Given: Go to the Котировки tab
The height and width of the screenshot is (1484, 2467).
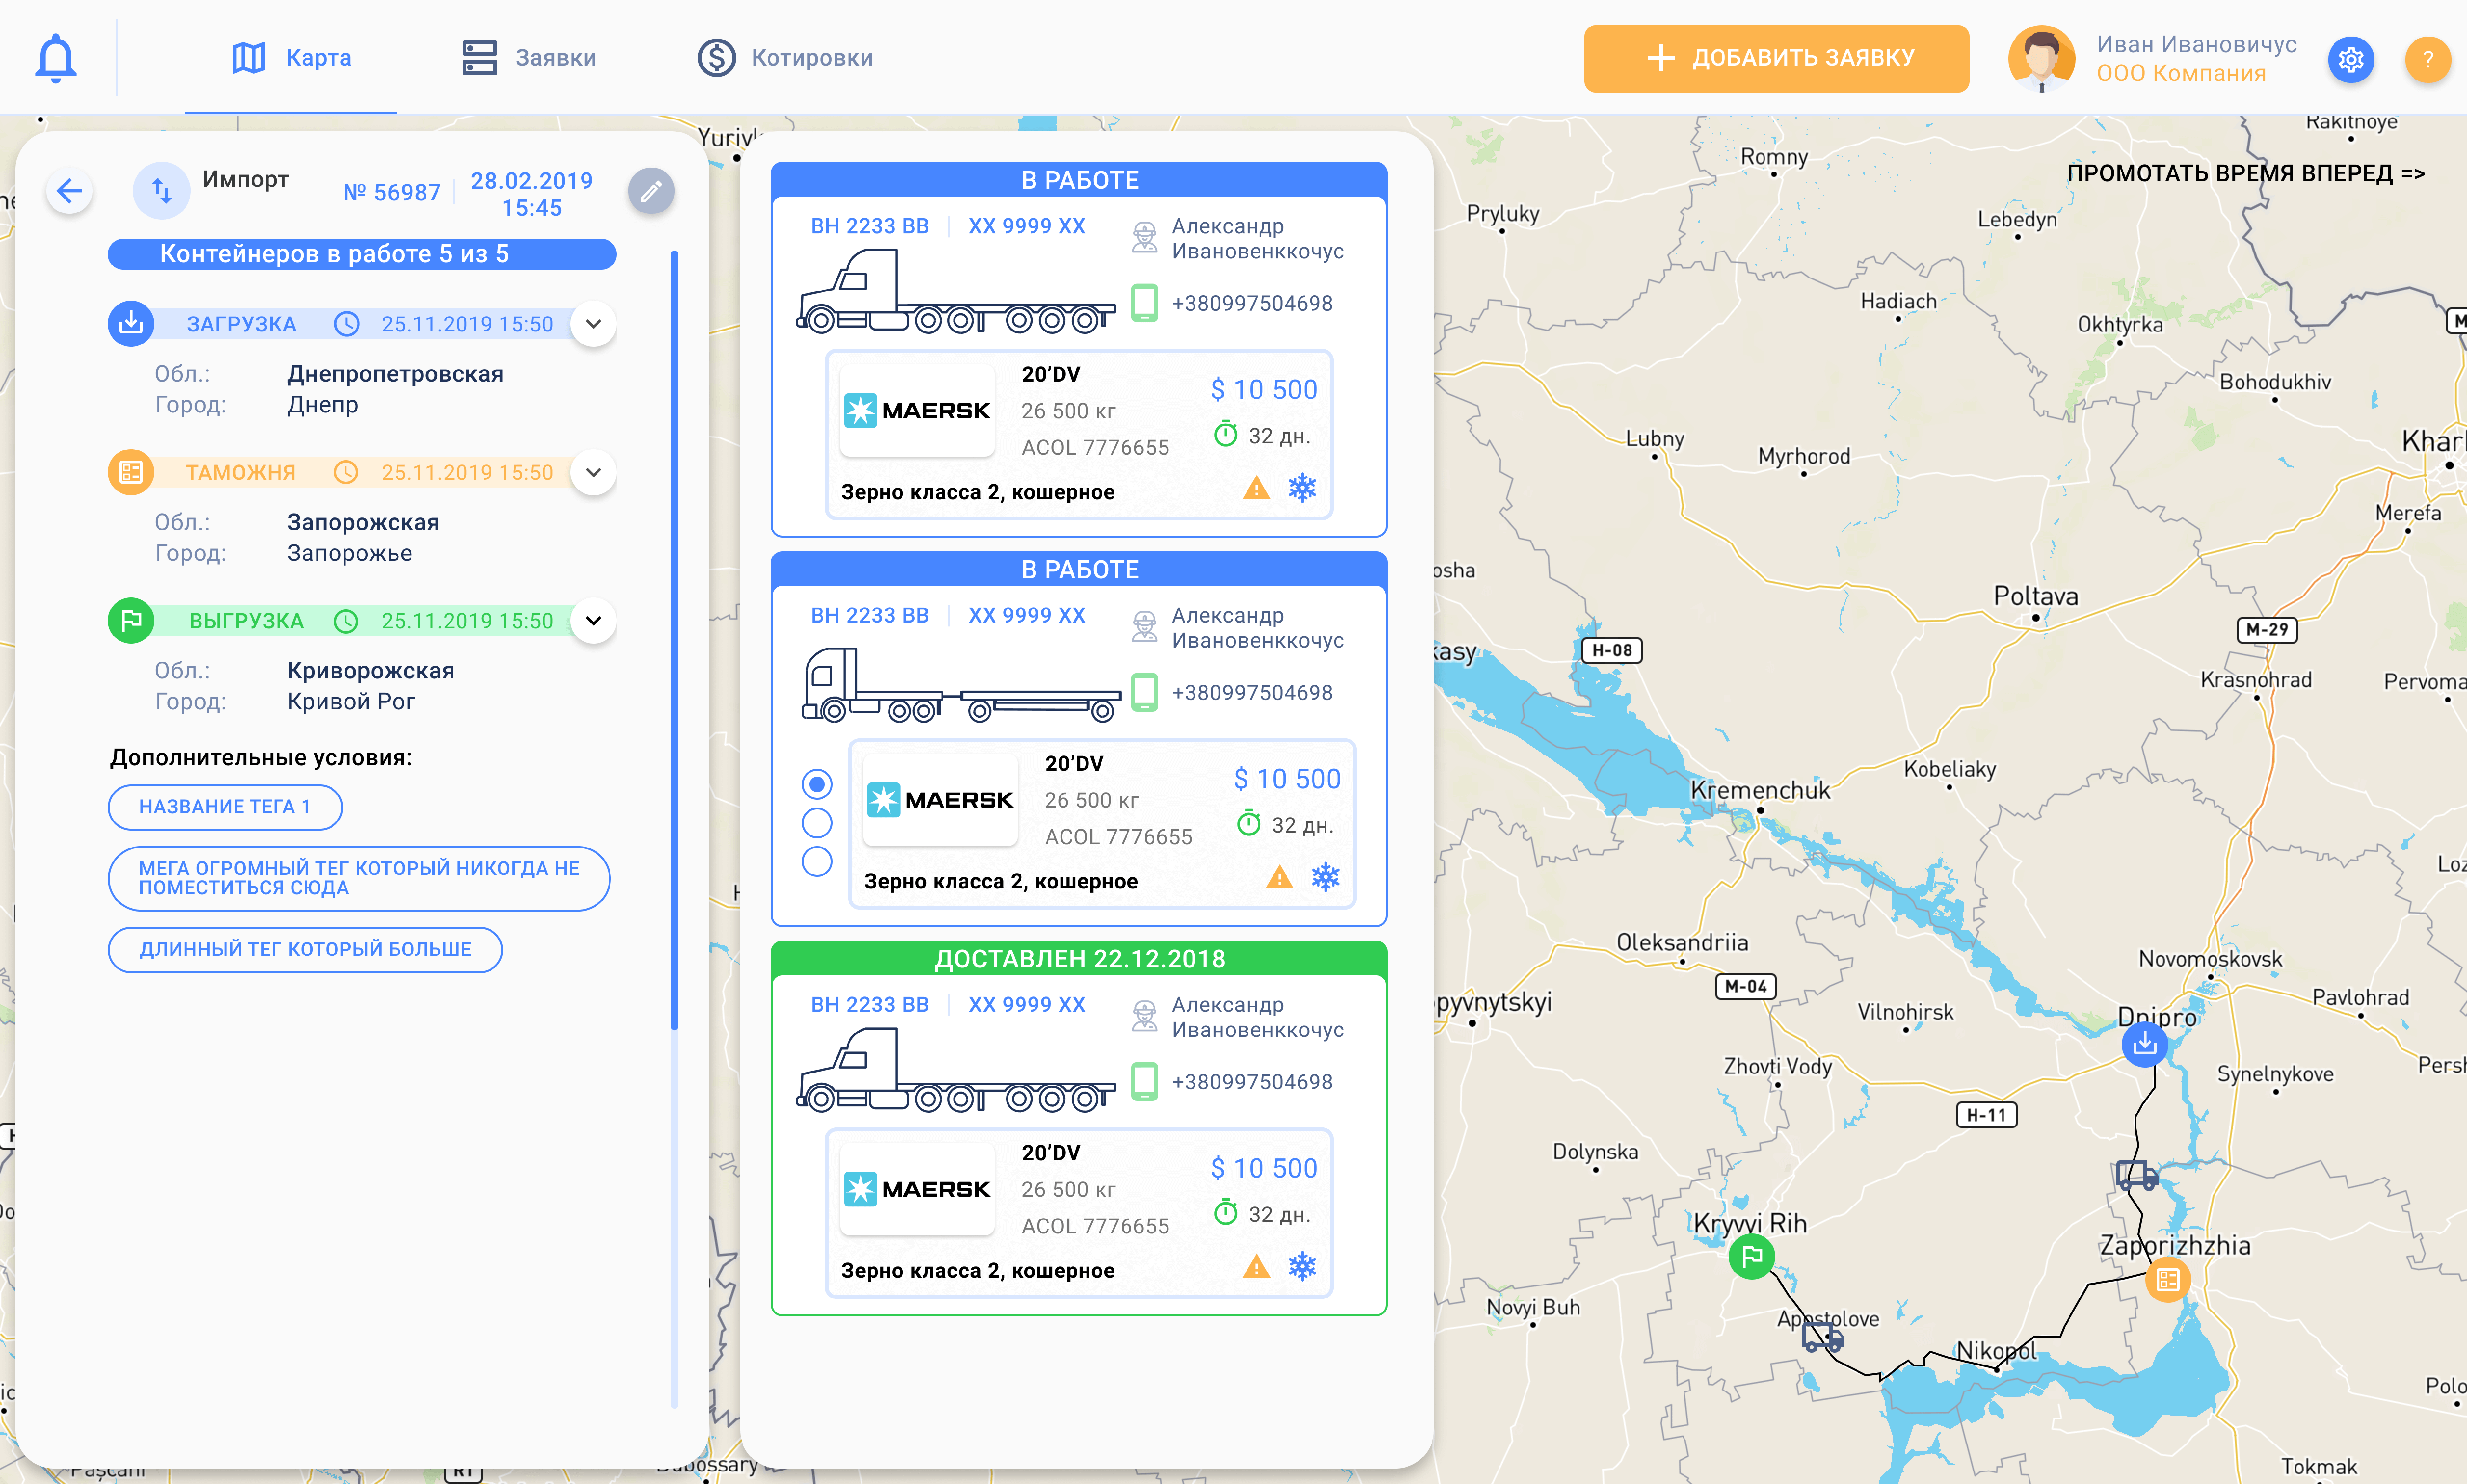Looking at the screenshot, I should coord(785,57).
